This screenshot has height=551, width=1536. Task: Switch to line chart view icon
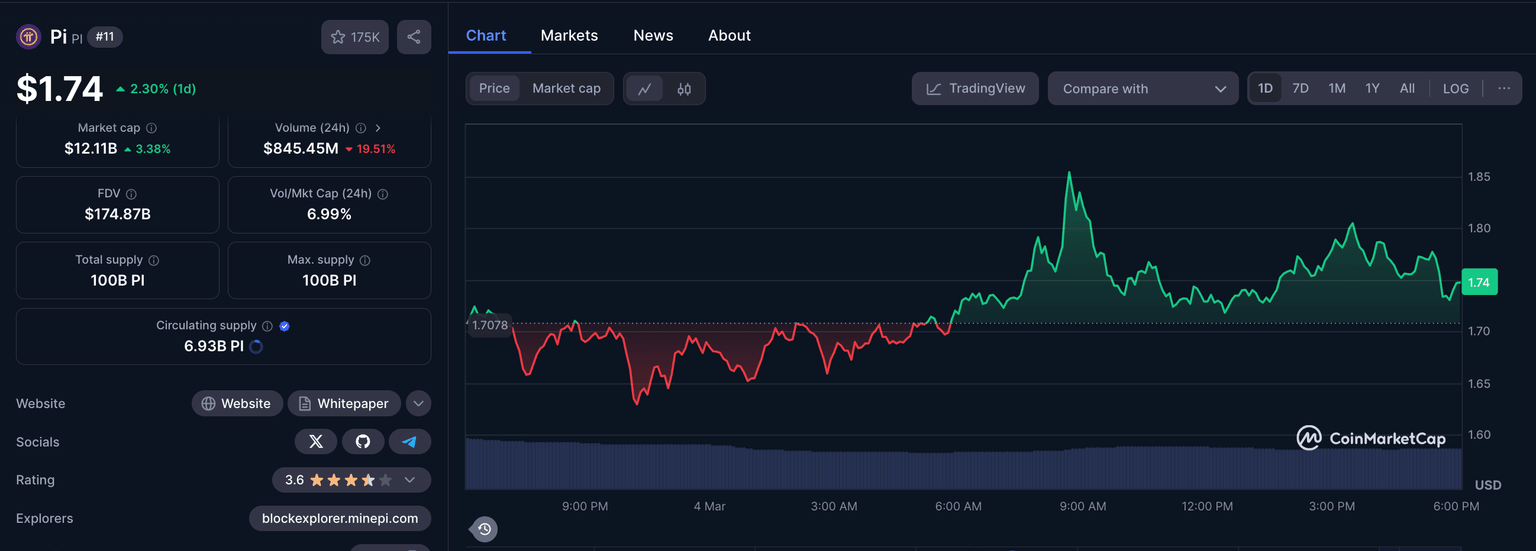point(645,89)
